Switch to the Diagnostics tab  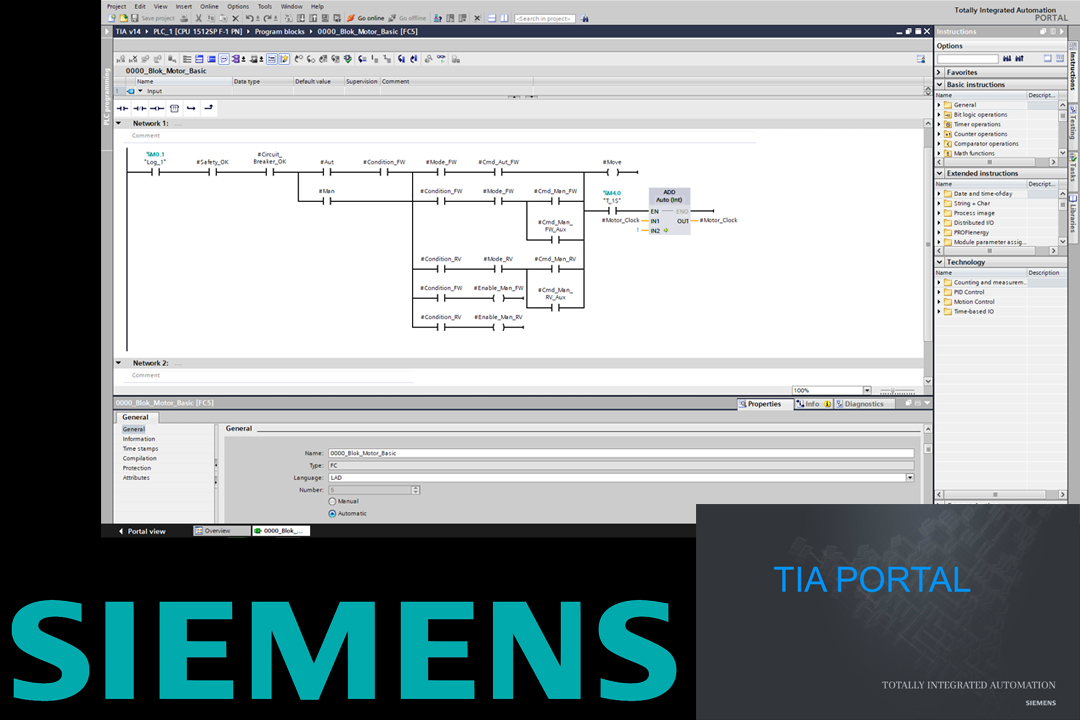864,404
